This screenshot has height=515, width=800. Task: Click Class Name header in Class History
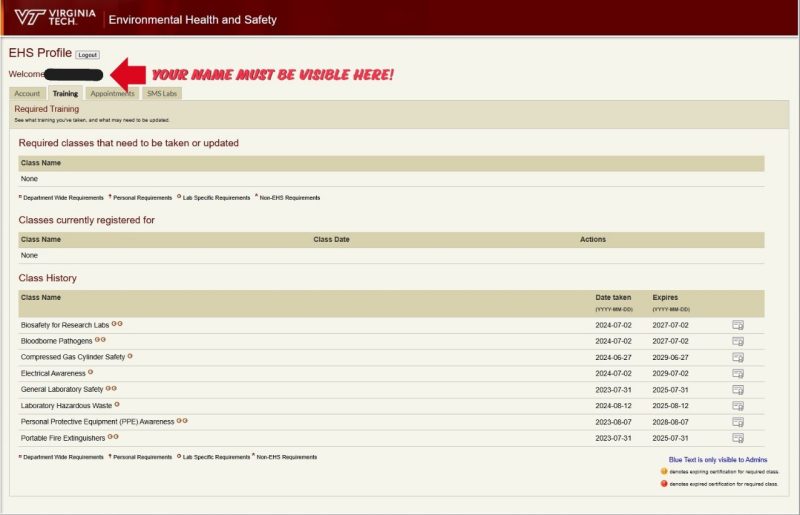[x=41, y=298]
